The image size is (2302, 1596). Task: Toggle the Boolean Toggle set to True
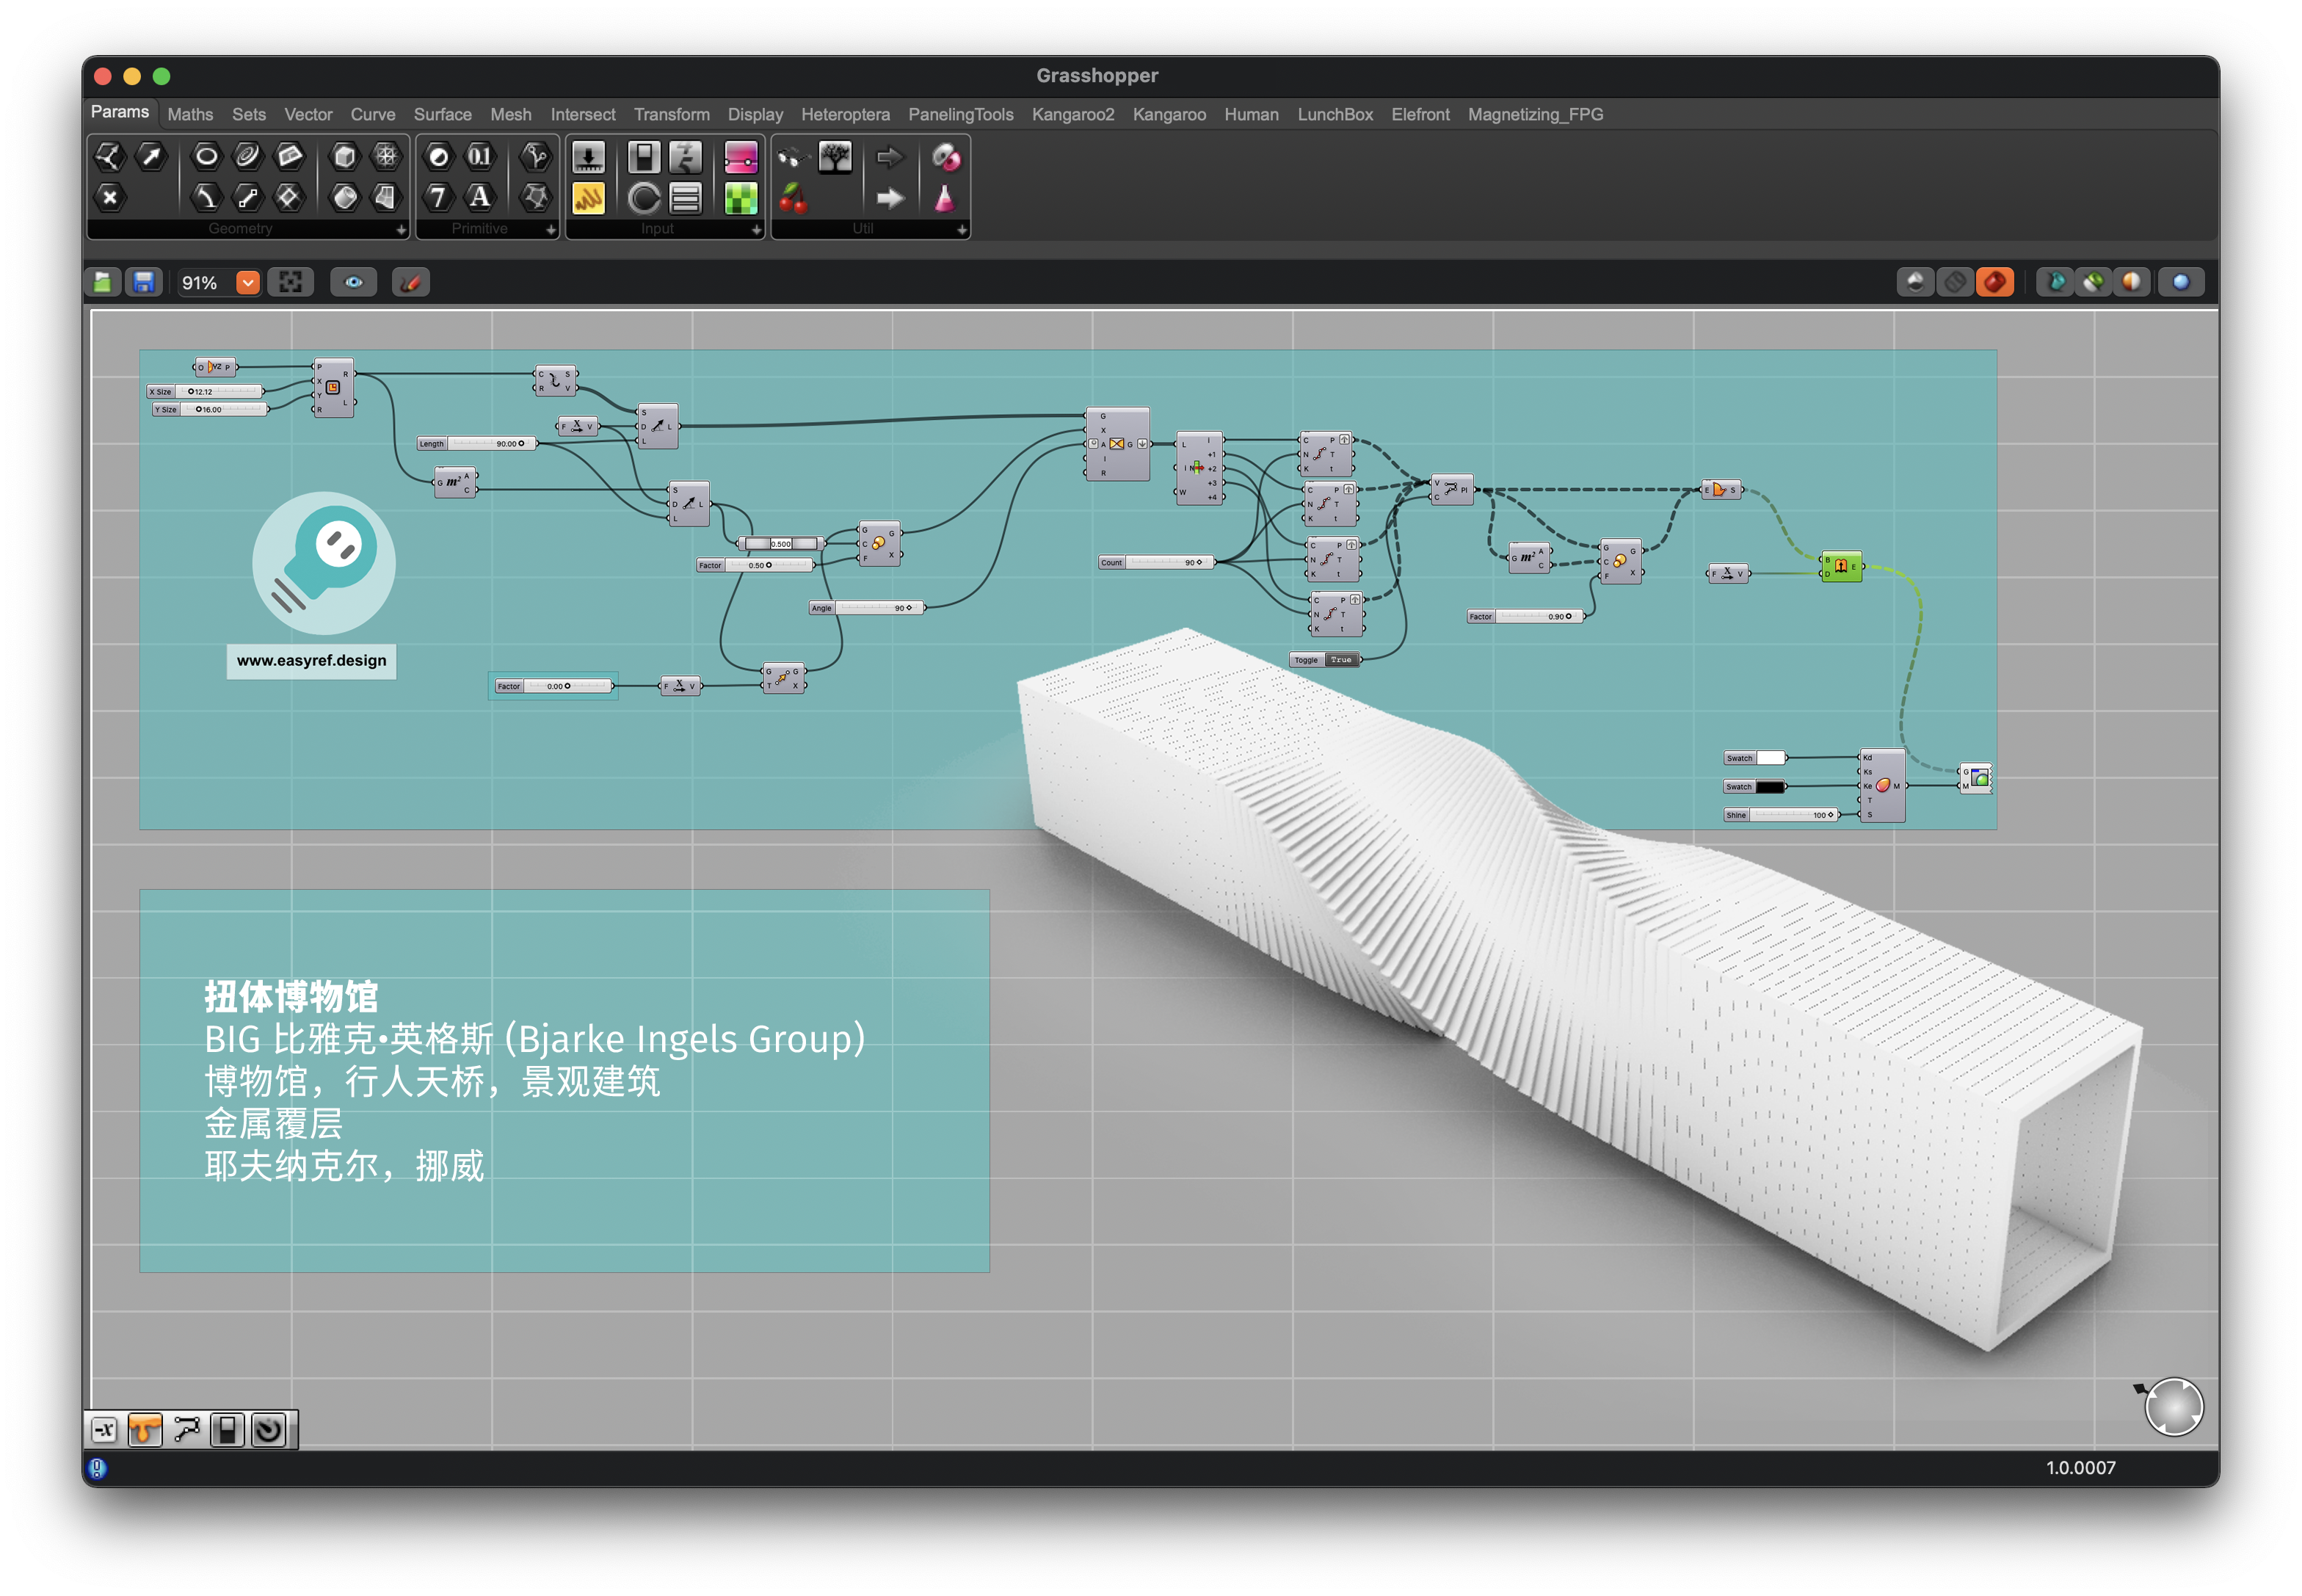tap(1341, 660)
